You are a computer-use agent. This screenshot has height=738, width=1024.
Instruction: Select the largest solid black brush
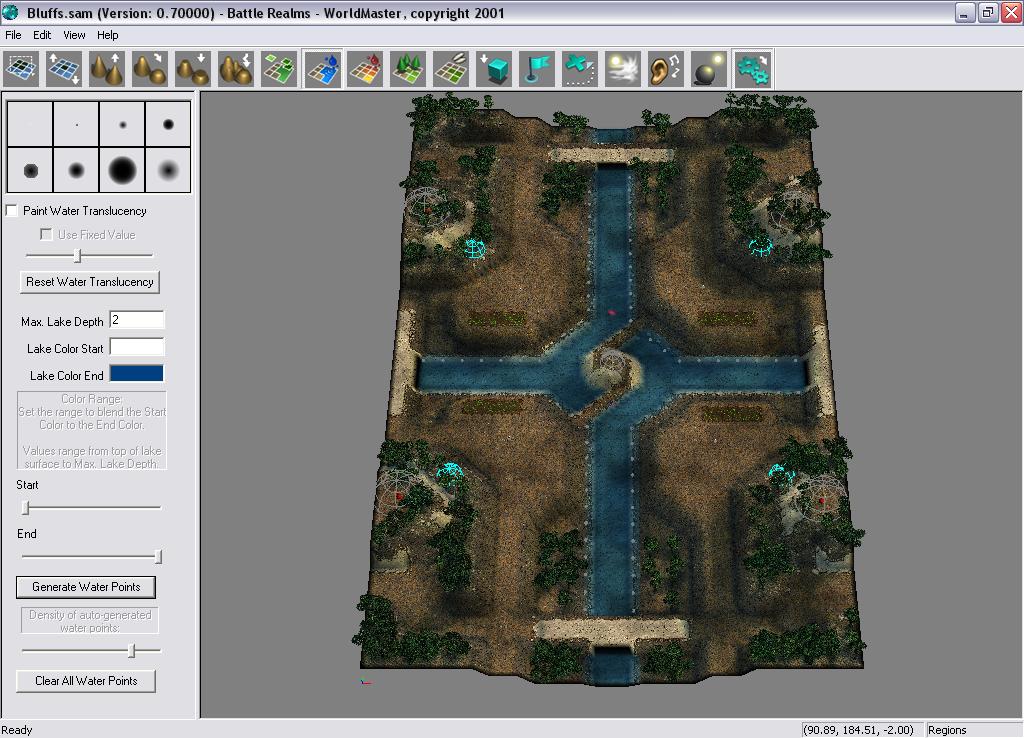coord(122,170)
